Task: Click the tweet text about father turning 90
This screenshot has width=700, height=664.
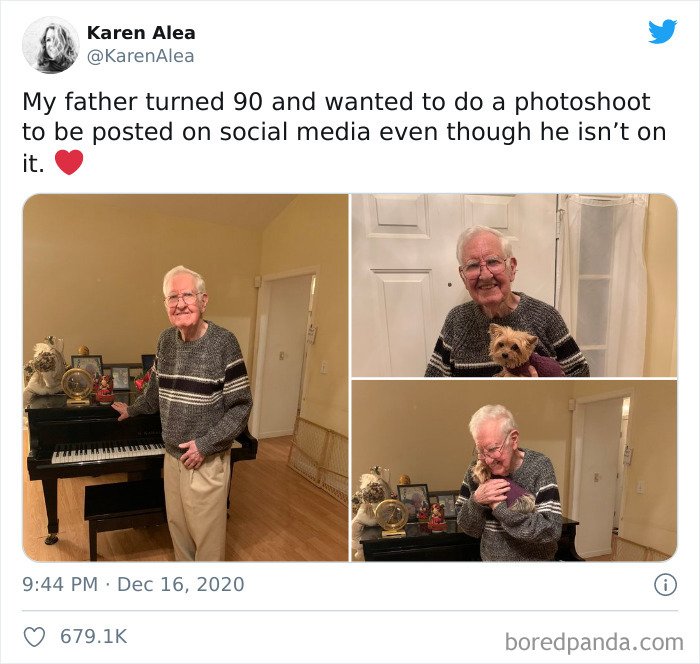Action: coord(344,133)
